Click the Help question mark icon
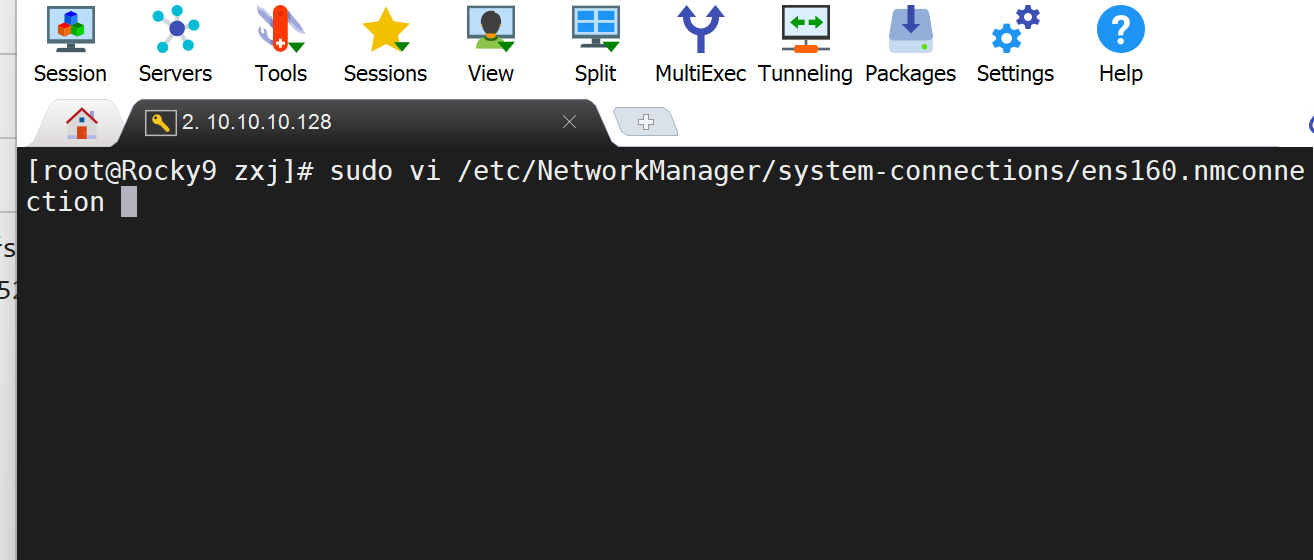1314x560 pixels. 1120,43
